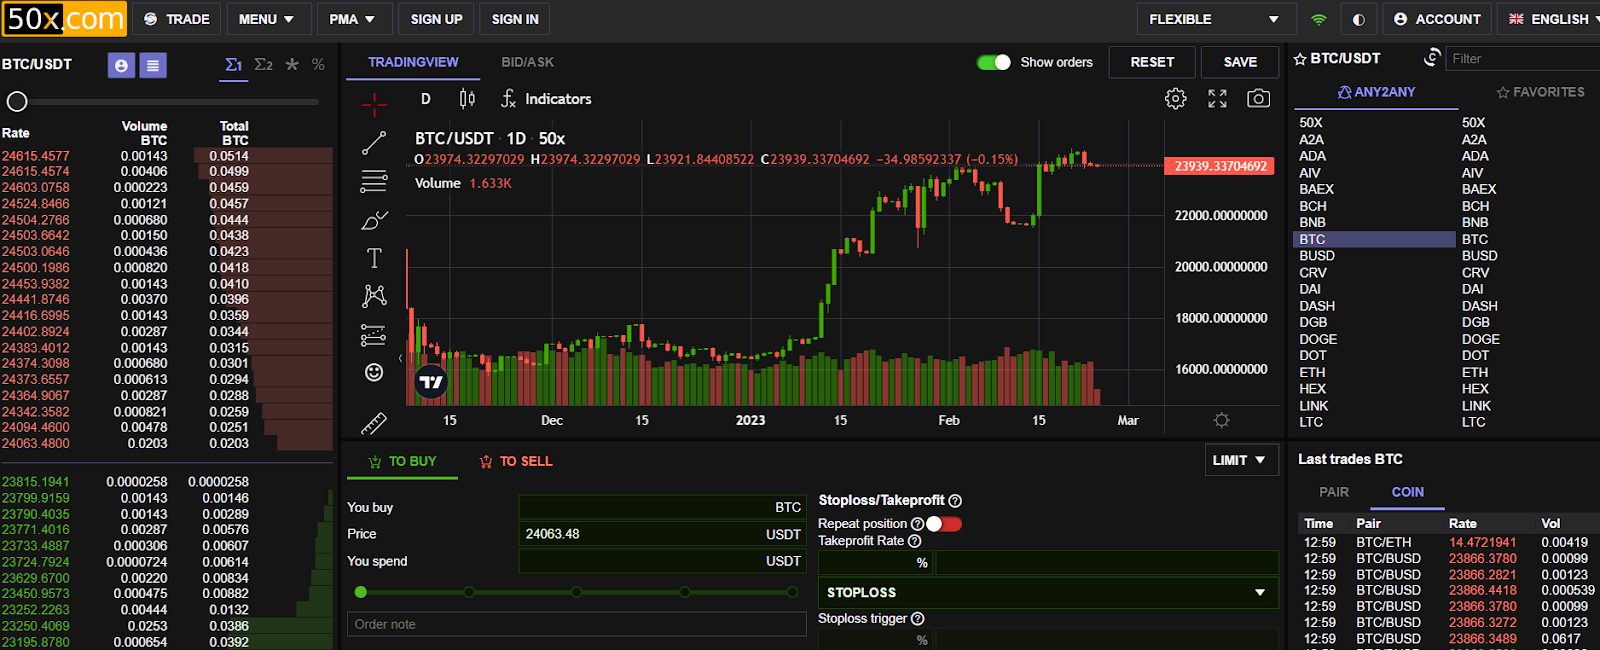The image size is (1600, 650).
Task: Choose the brush drawing tool
Action: pos(374,220)
